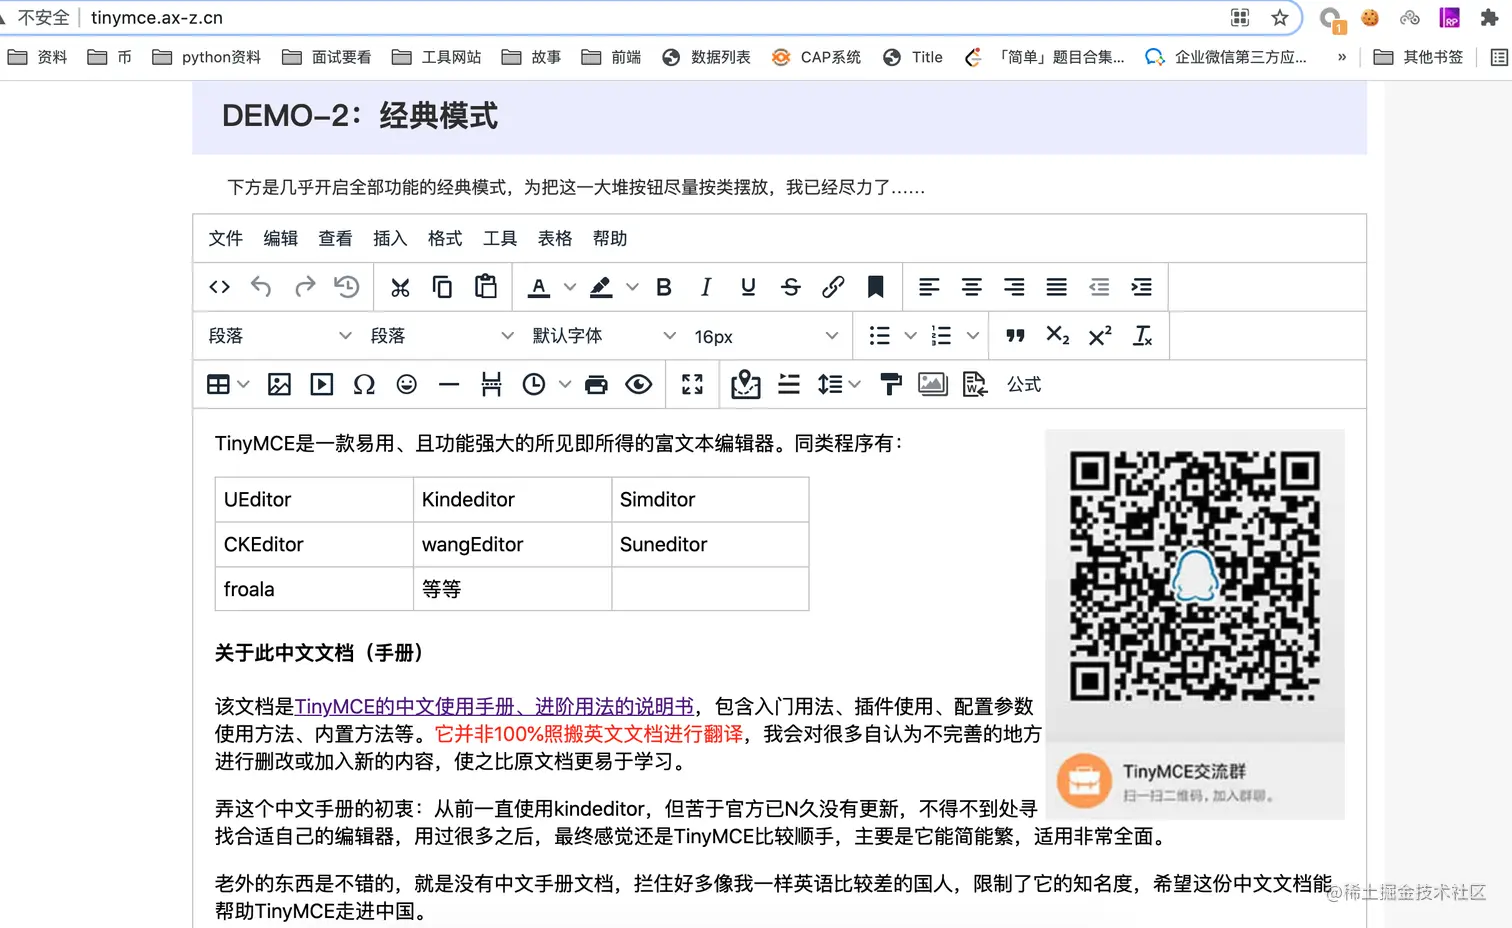Toggle subscript formatting
The image size is (1512, 928).
[1057, 336]
